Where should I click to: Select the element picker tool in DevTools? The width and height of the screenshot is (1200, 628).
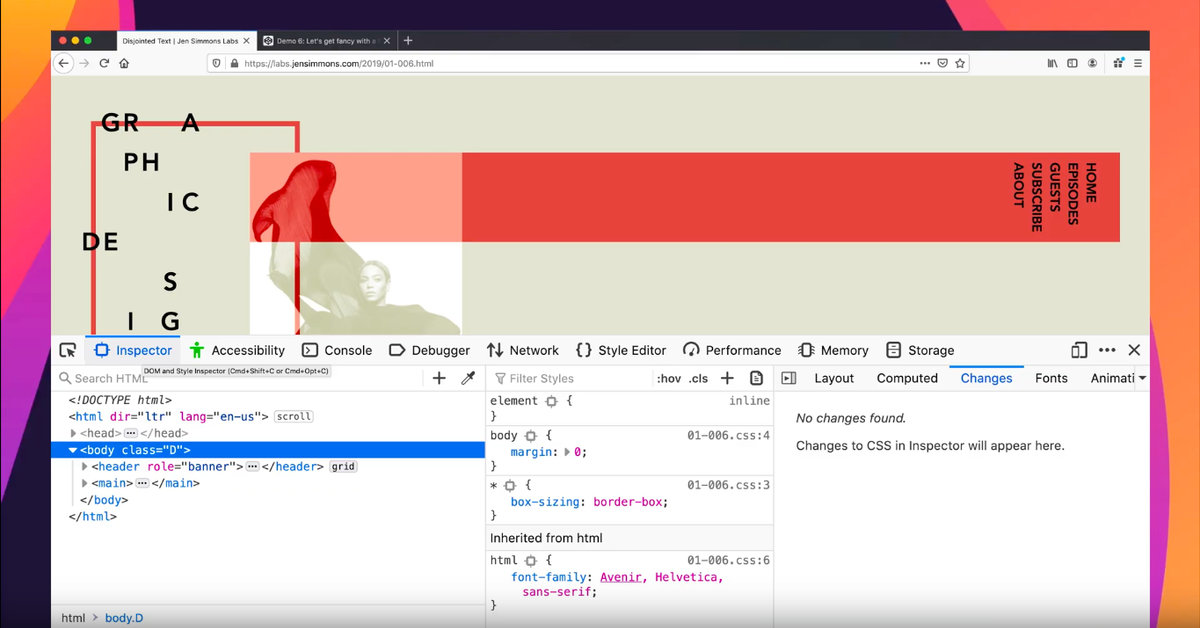[68, 349]
